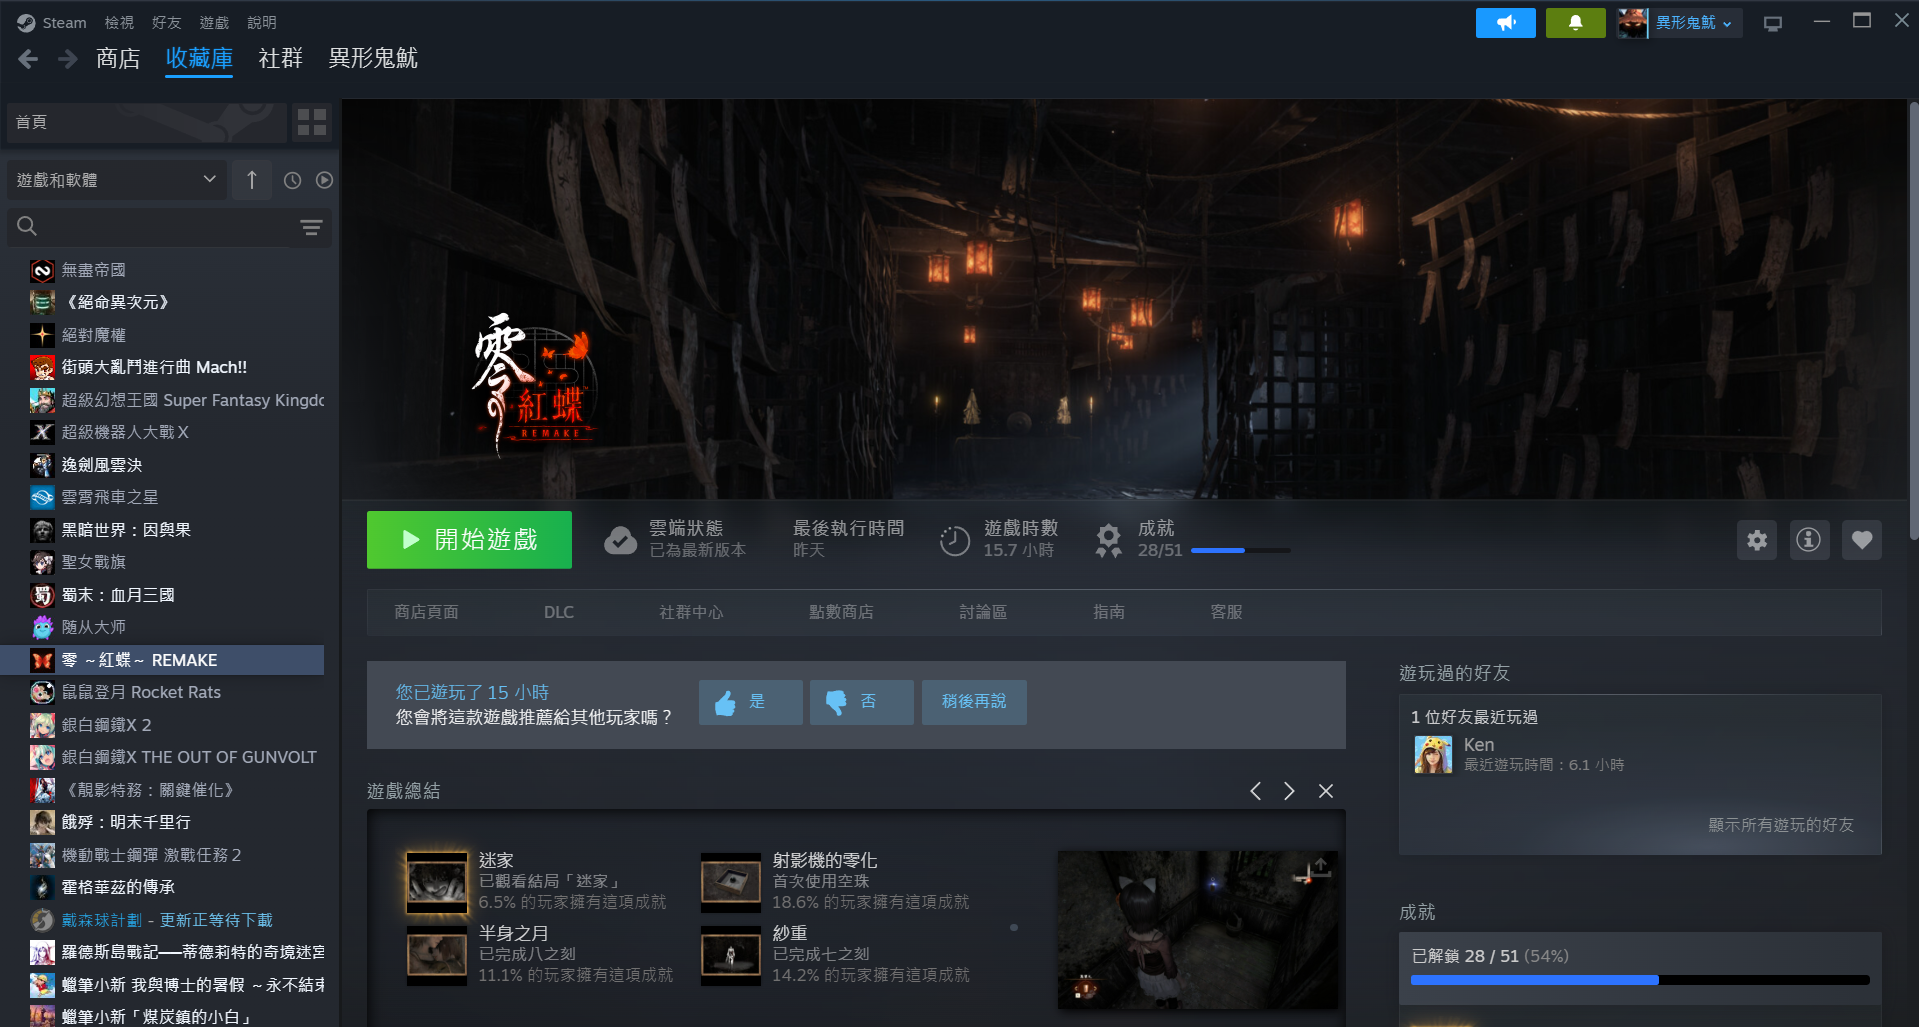The height and width of the screenshot is (1027, 1919).
Task: Expand the 遊戲和軟體 dropdown
Action: (x=116, y=180)
